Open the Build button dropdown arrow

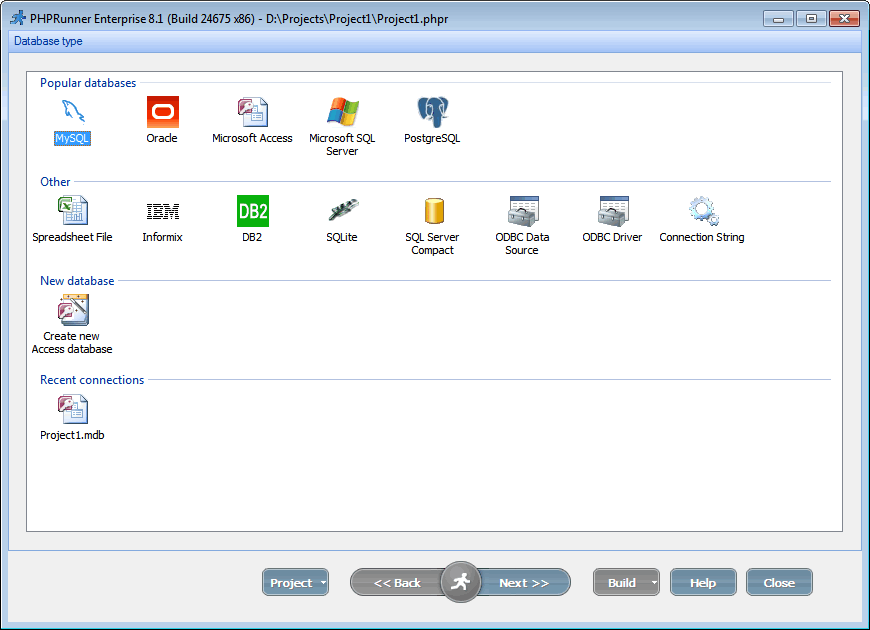(654, 583)
